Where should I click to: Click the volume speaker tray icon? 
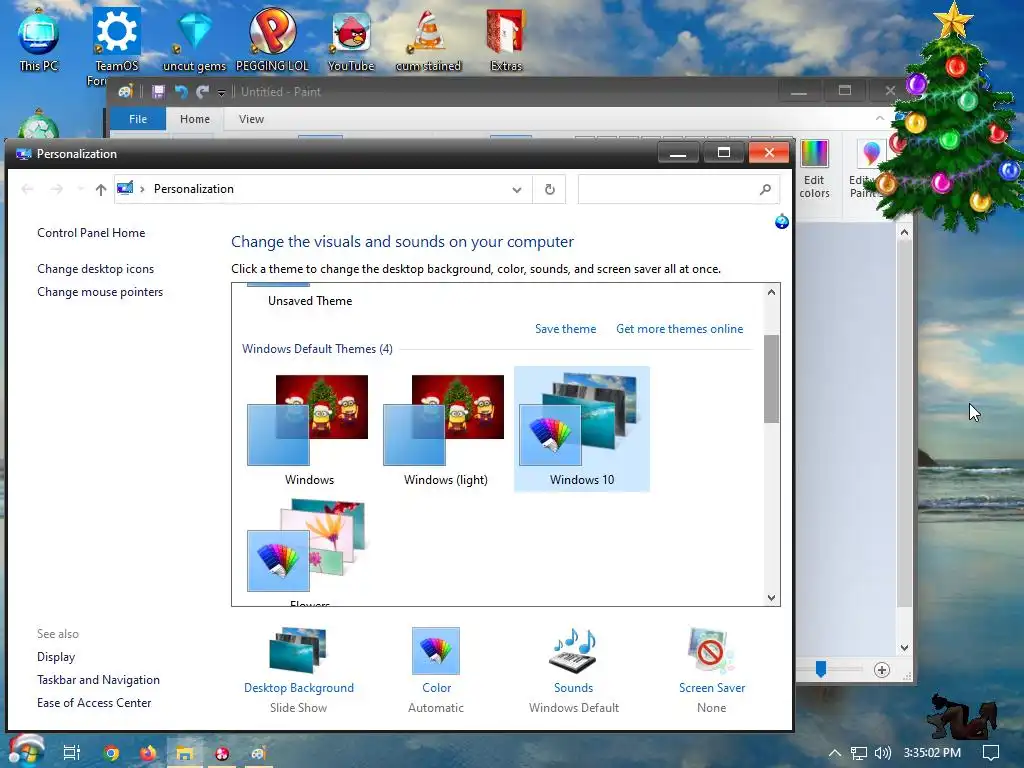coord(882,753)
